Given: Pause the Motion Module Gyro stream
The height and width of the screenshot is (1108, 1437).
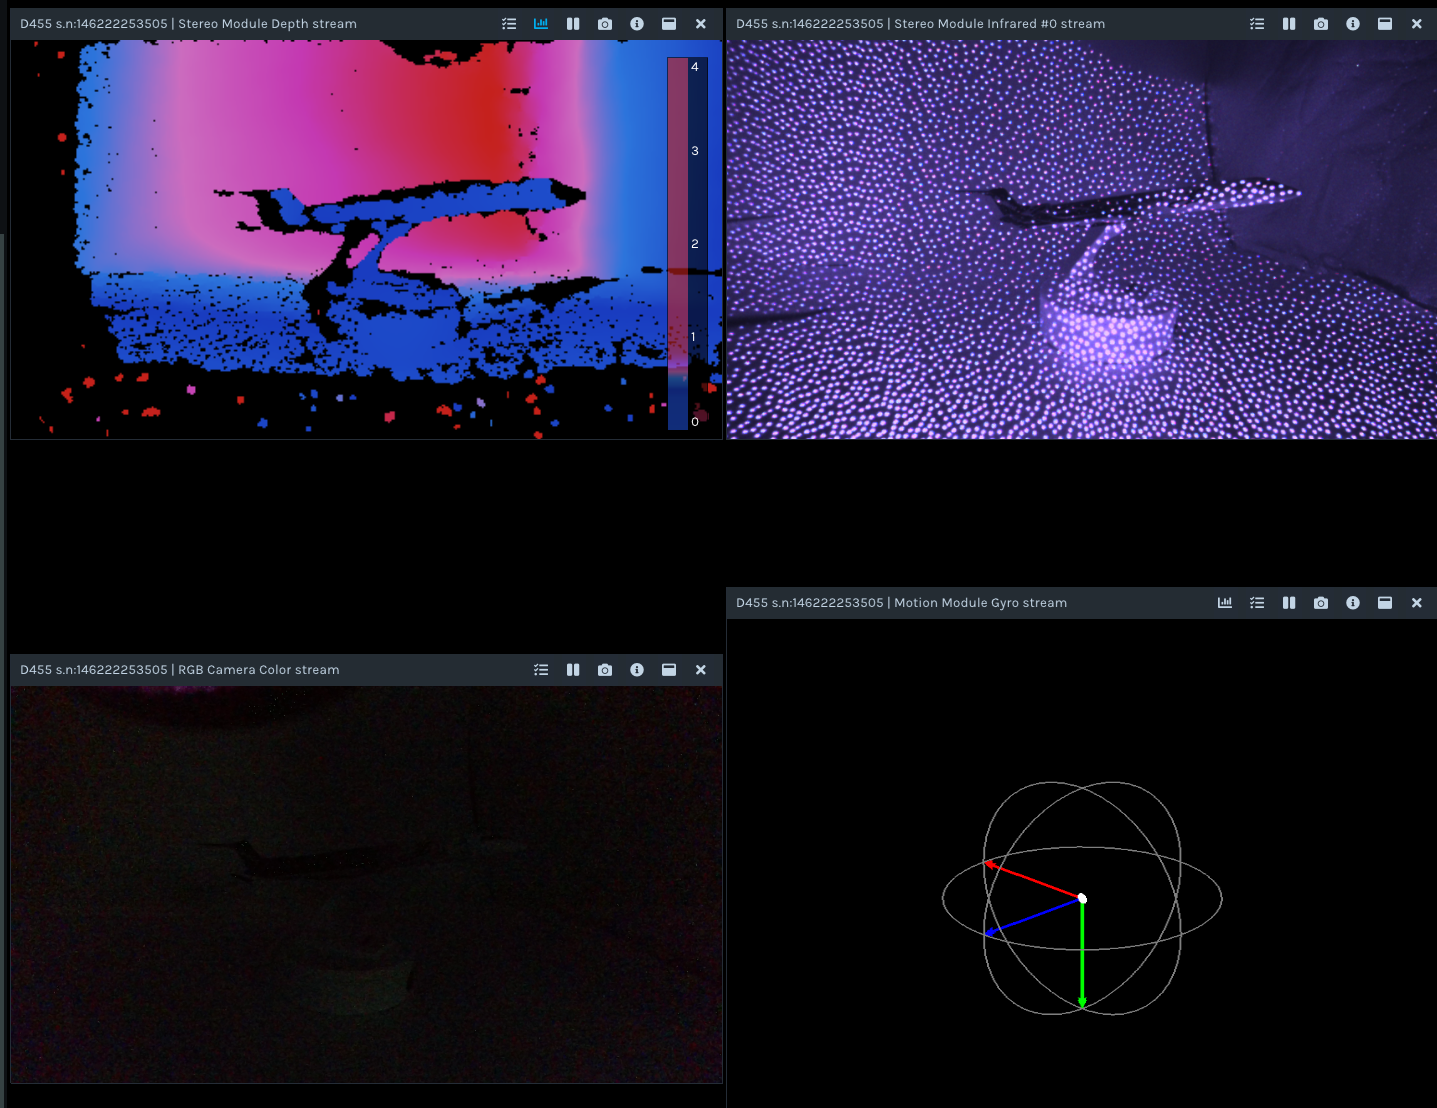Looking at the screenshot, I should 1289,603.
